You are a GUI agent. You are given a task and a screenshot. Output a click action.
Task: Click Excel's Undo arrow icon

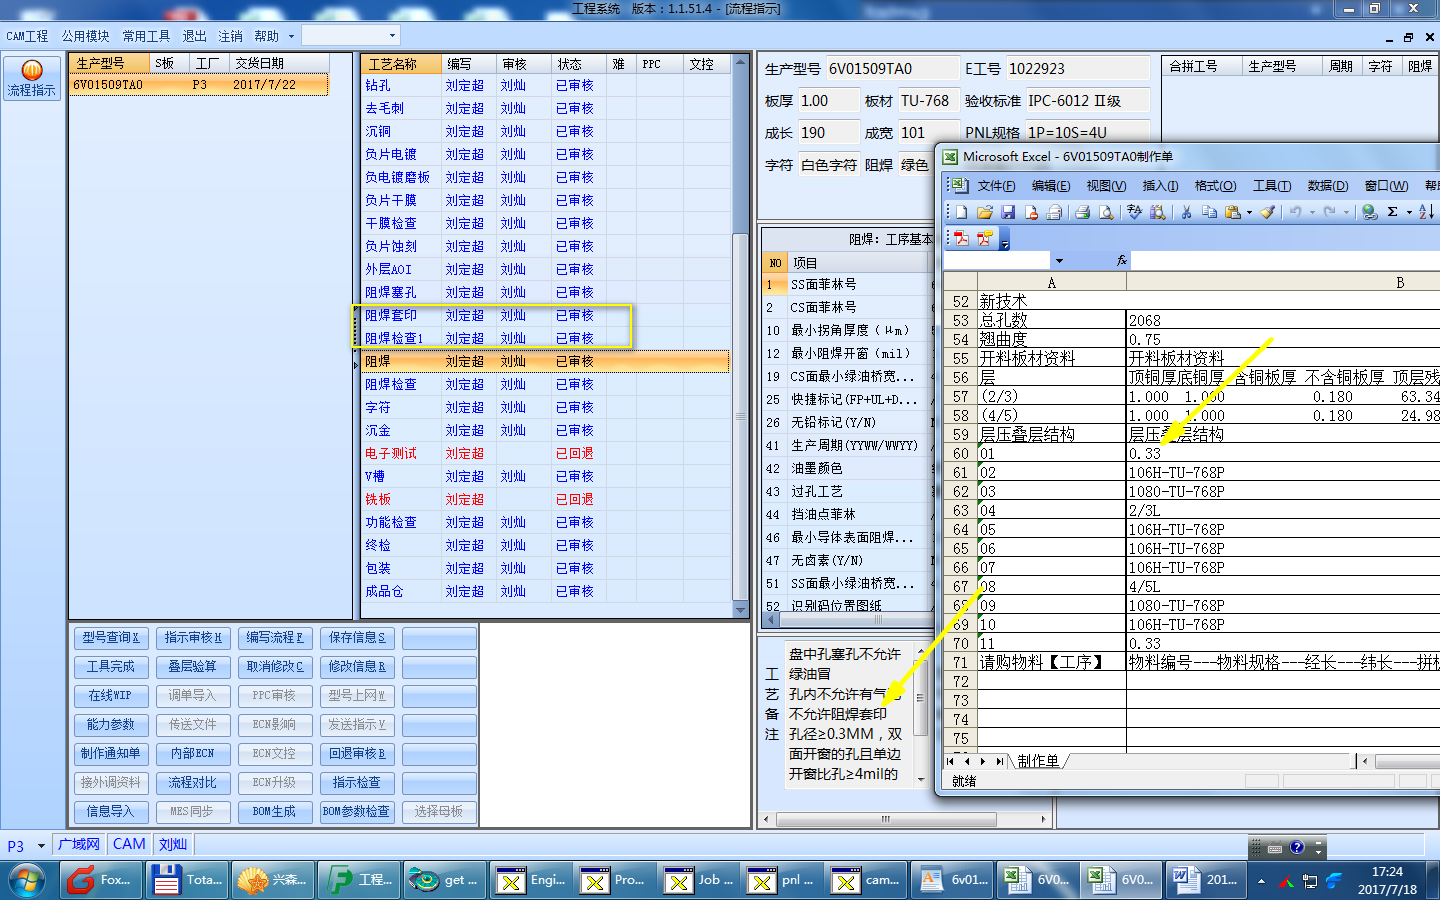click(x=1295, y=212)
